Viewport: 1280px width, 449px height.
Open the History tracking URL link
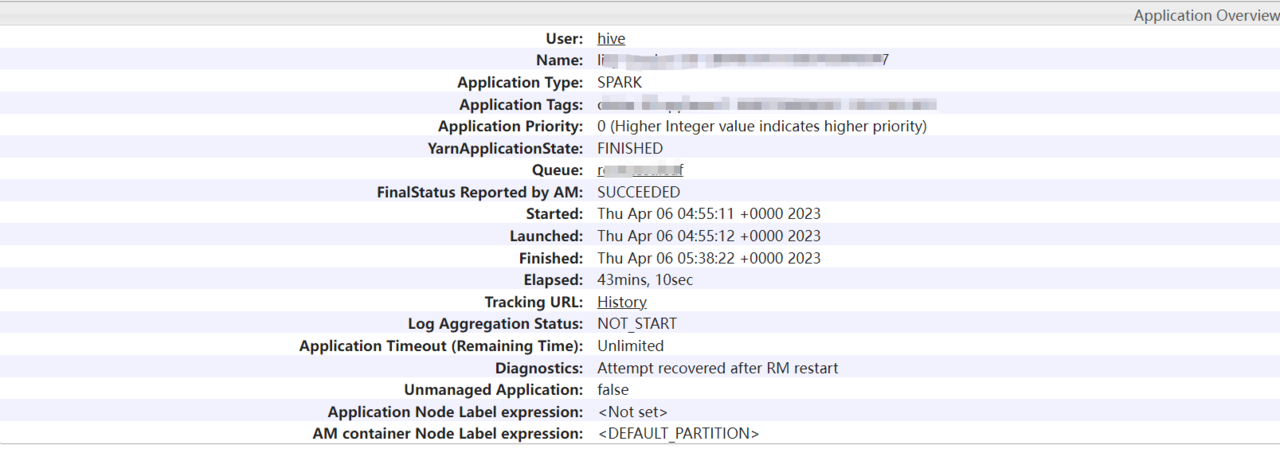click(621, 302)
